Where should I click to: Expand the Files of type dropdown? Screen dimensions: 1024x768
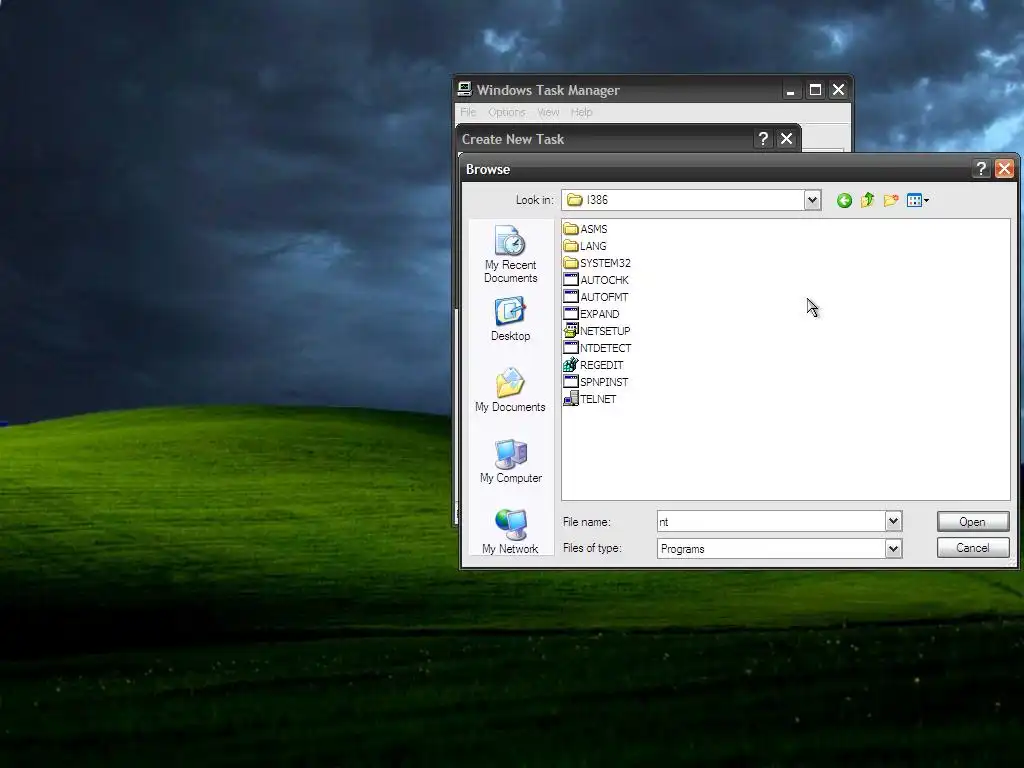(893, 549)
